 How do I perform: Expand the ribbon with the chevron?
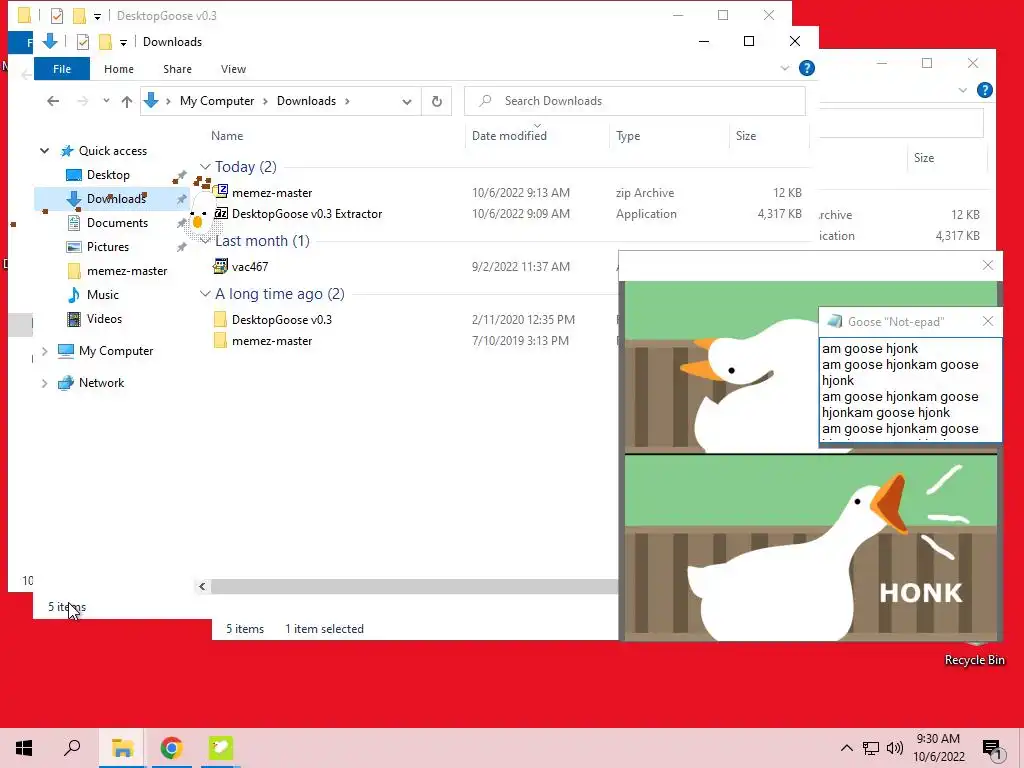784,68
